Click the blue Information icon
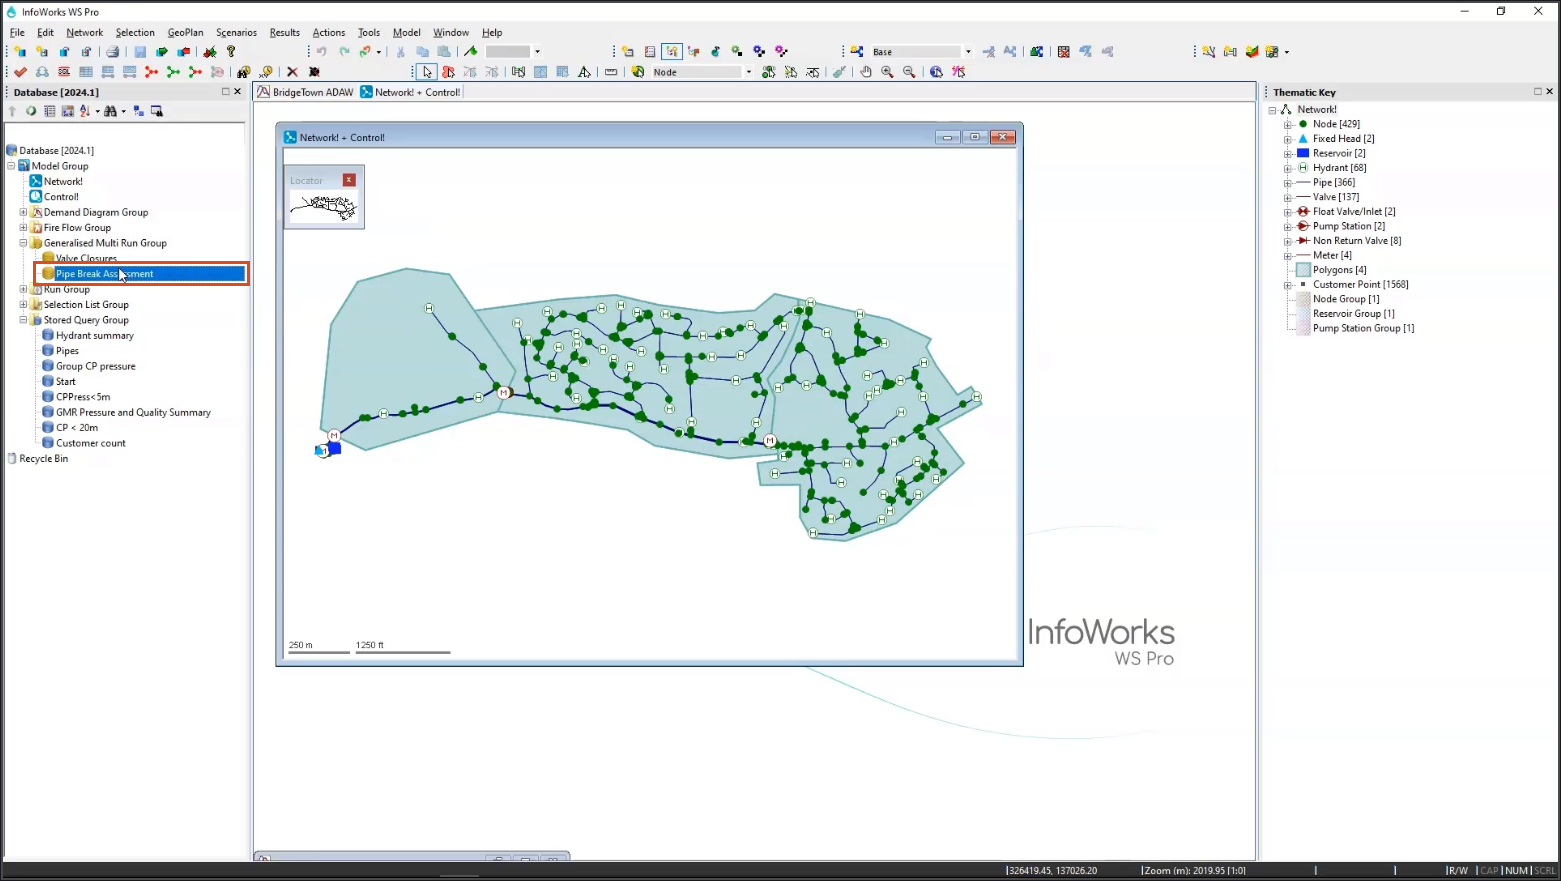The width and height of the screenshot is (1561, 881). coord(936,72)
